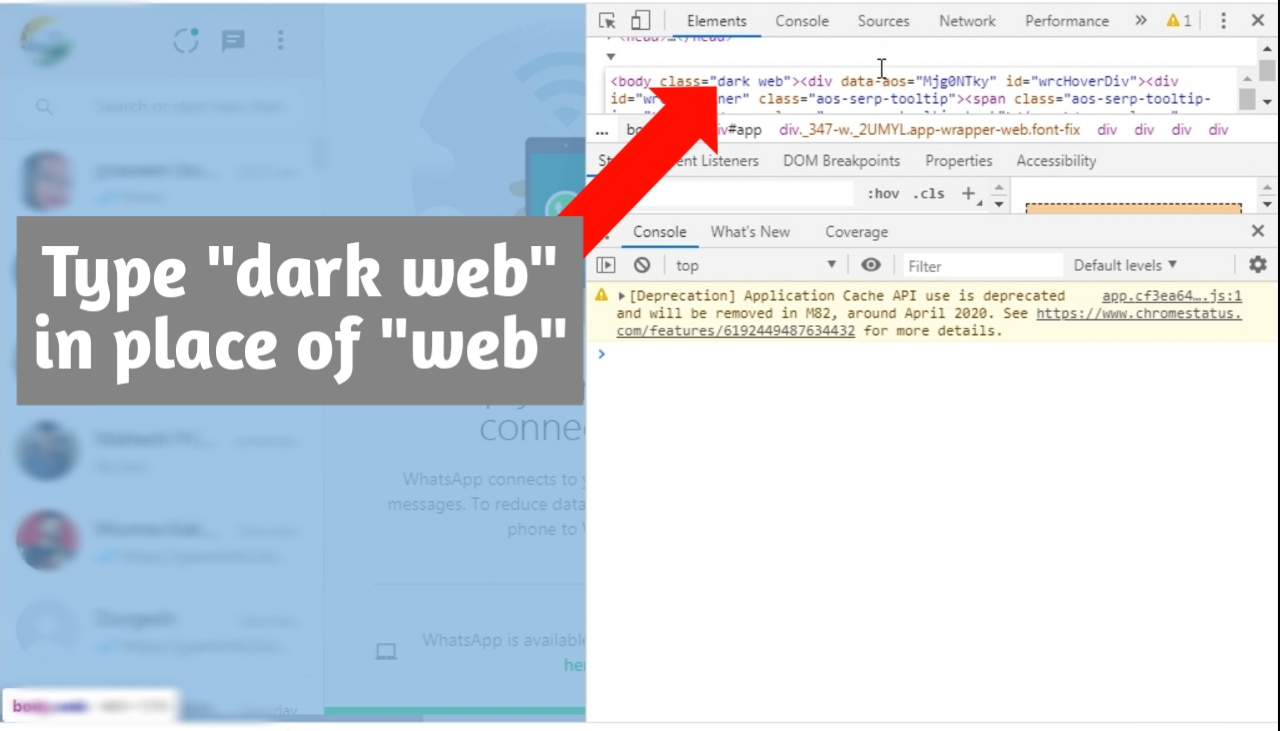
Task: Start a new chat with message icon
Action: tap(233, 40)
